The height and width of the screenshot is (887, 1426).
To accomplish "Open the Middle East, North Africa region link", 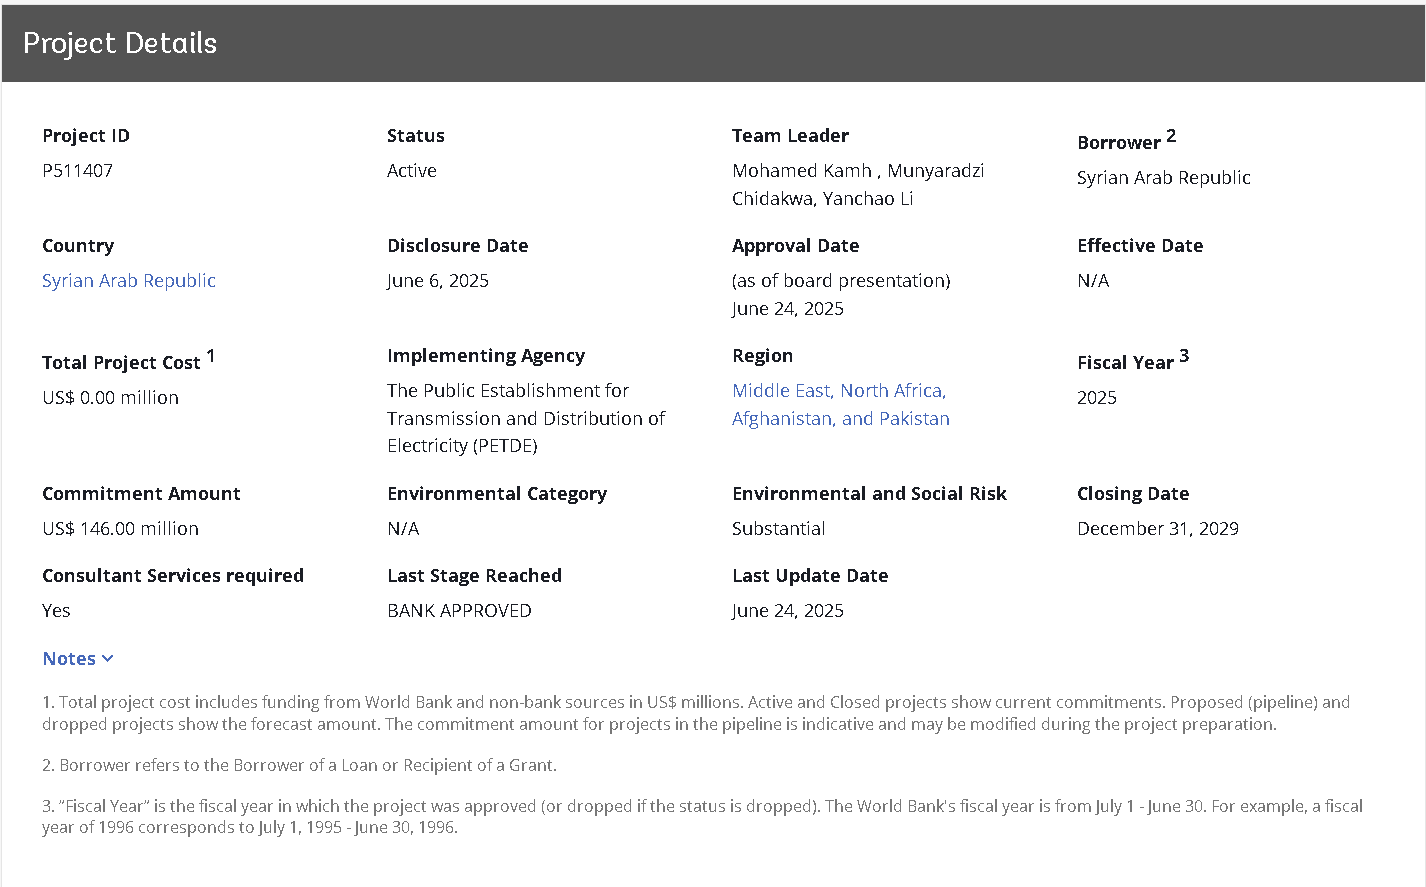I will 838,391.
